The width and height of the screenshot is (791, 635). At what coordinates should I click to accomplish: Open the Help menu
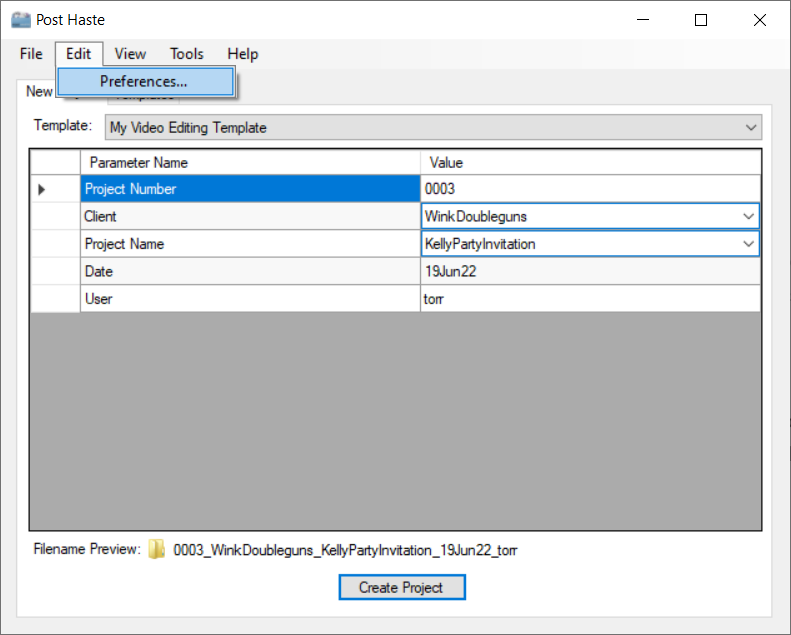coord(242,54)
